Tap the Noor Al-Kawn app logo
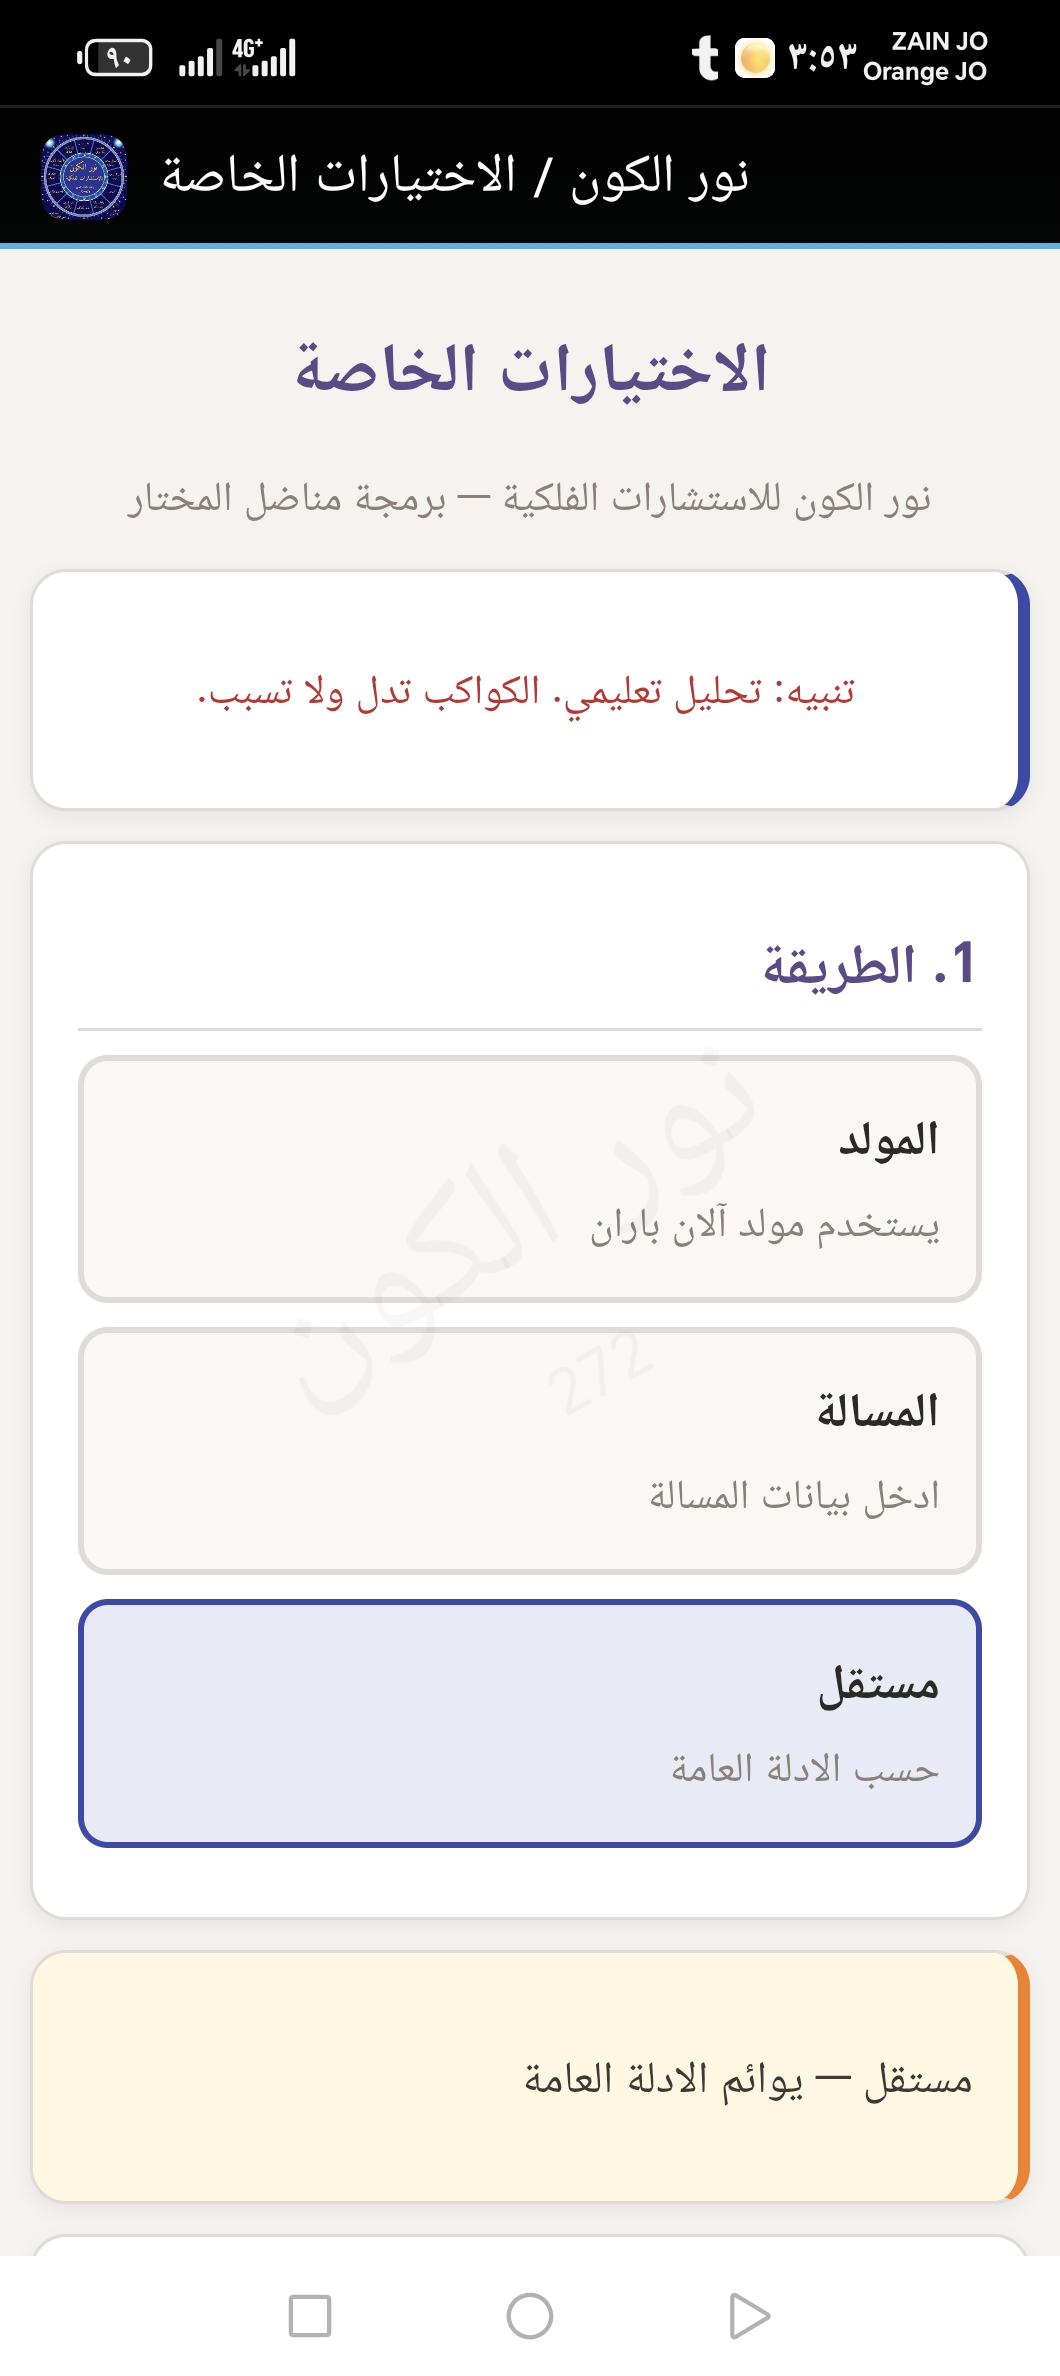The width and height of the screenshot is (1060, 2376). (x=84, y=177)
